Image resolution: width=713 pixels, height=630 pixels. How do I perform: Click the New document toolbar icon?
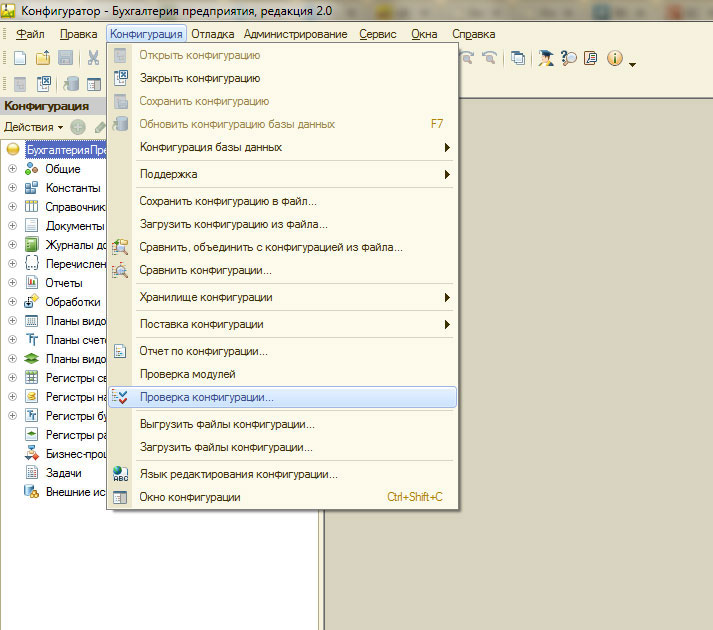pos(20,59)
